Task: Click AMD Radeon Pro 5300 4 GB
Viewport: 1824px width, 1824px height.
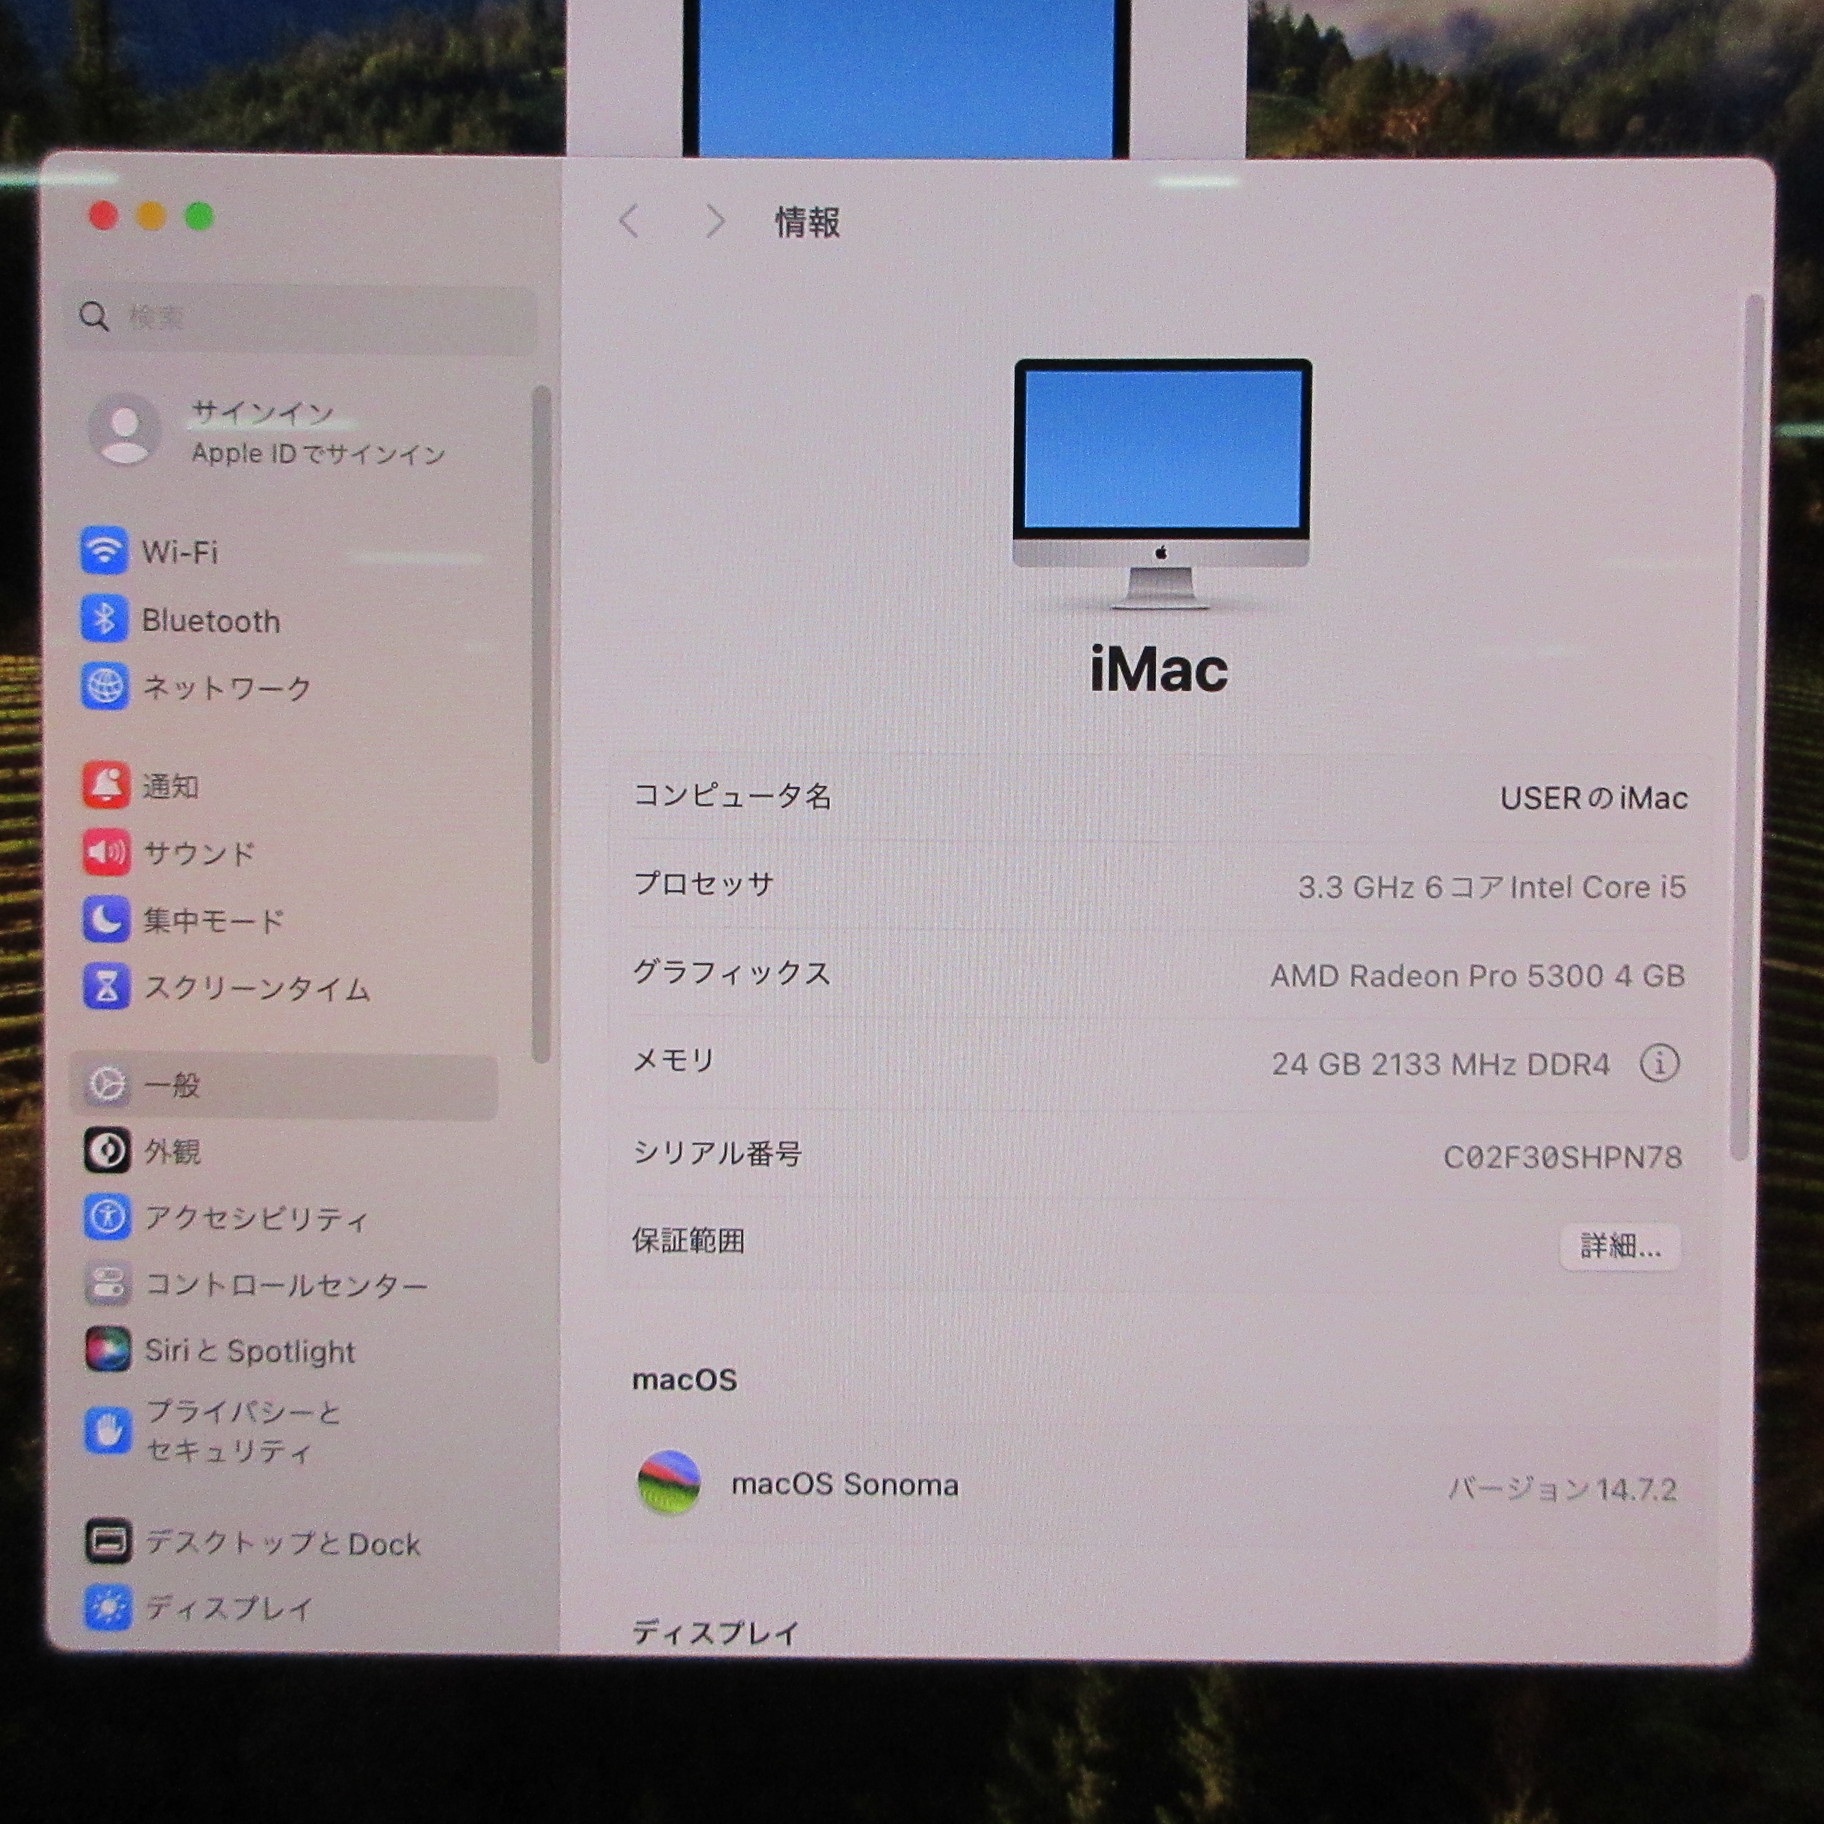Action: tap(1478, 975)
